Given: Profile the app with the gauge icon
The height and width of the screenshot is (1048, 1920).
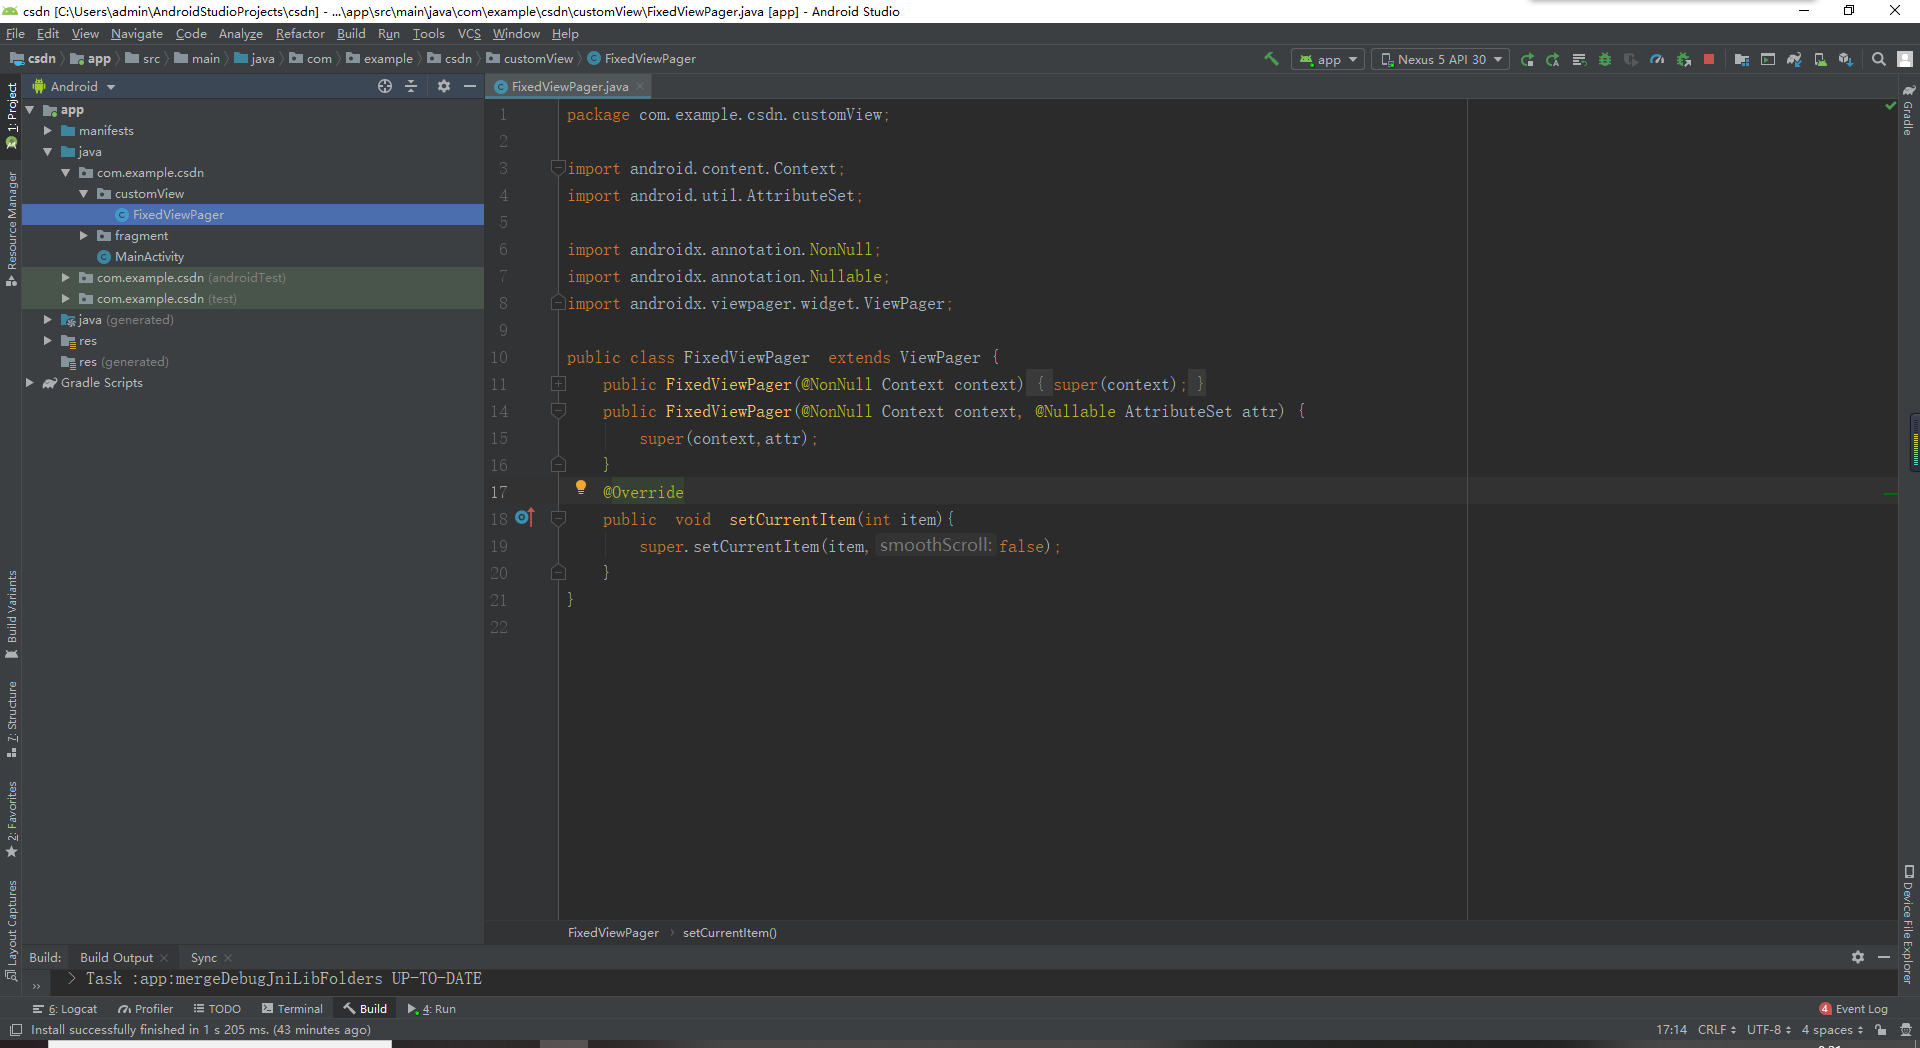Looking at the screenshot, I should coord(1657,59).
